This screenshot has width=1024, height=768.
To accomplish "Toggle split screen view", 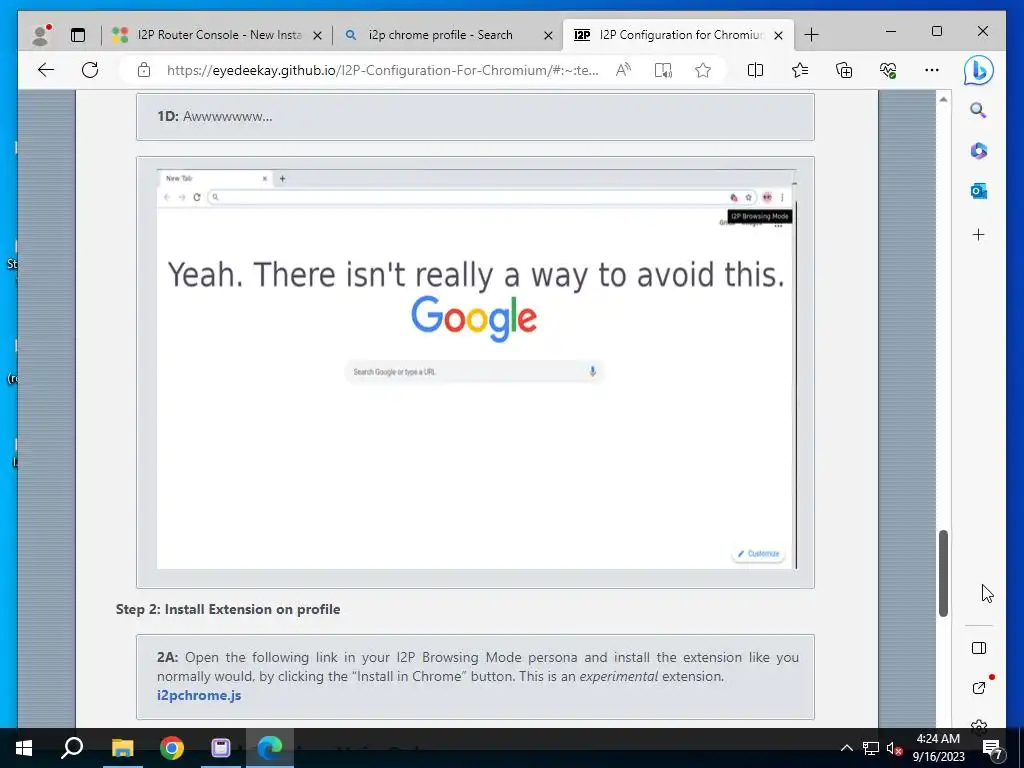I will (x=756, y=70).
